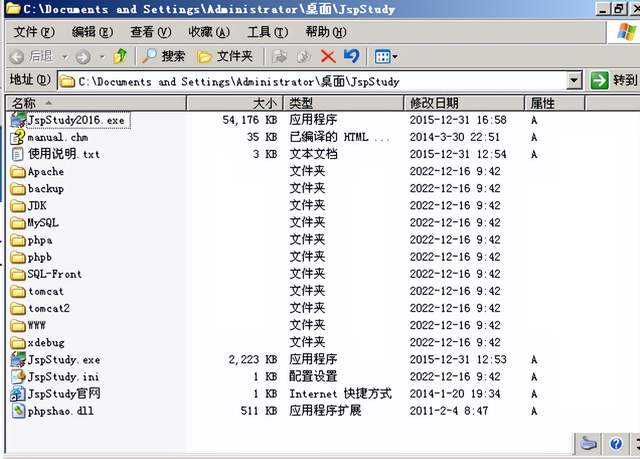This screenshot has width=640, height=459.
Task: Click the 54,176 KB size cell
Action: pyautogui.click(x=250, y=120)
